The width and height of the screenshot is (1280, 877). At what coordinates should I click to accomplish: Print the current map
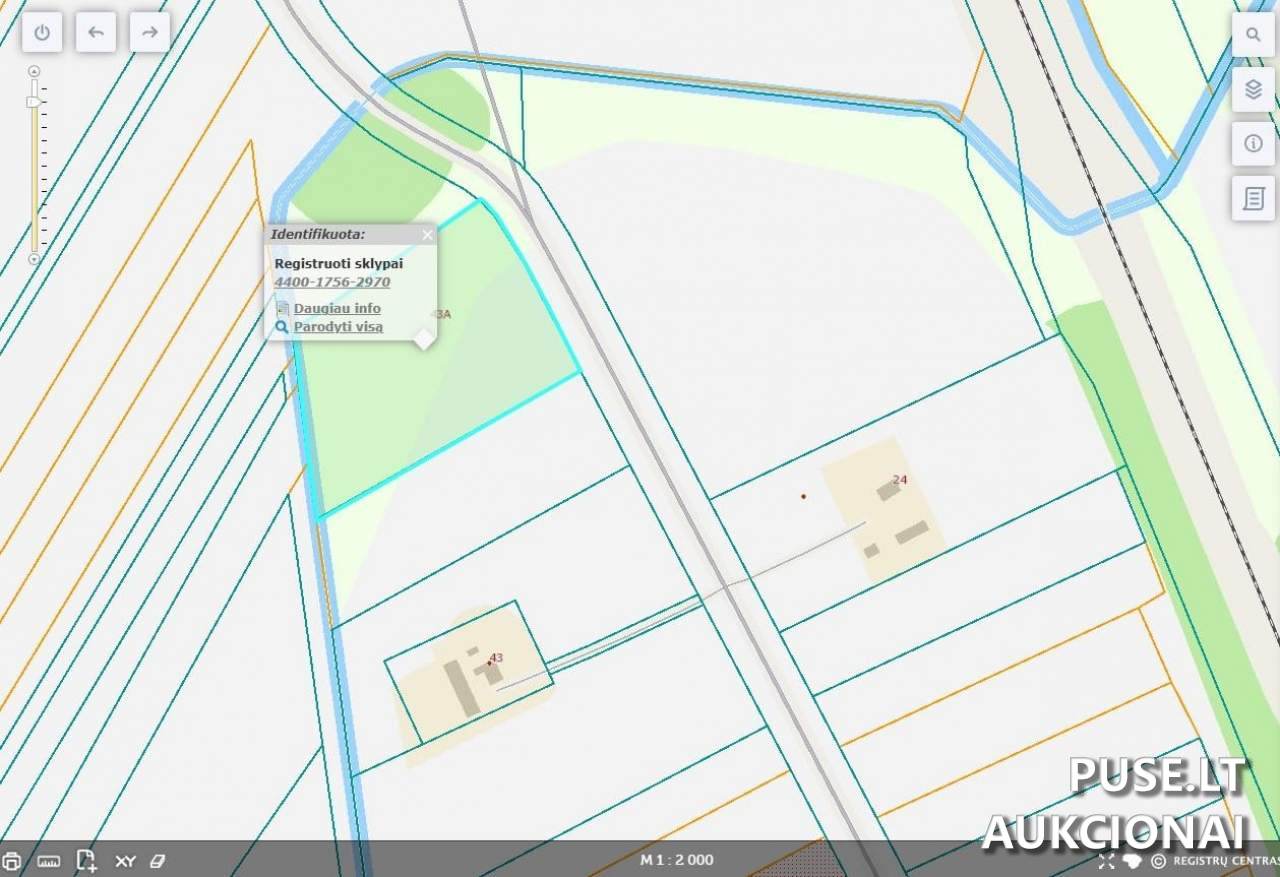[x=12, y=861]
